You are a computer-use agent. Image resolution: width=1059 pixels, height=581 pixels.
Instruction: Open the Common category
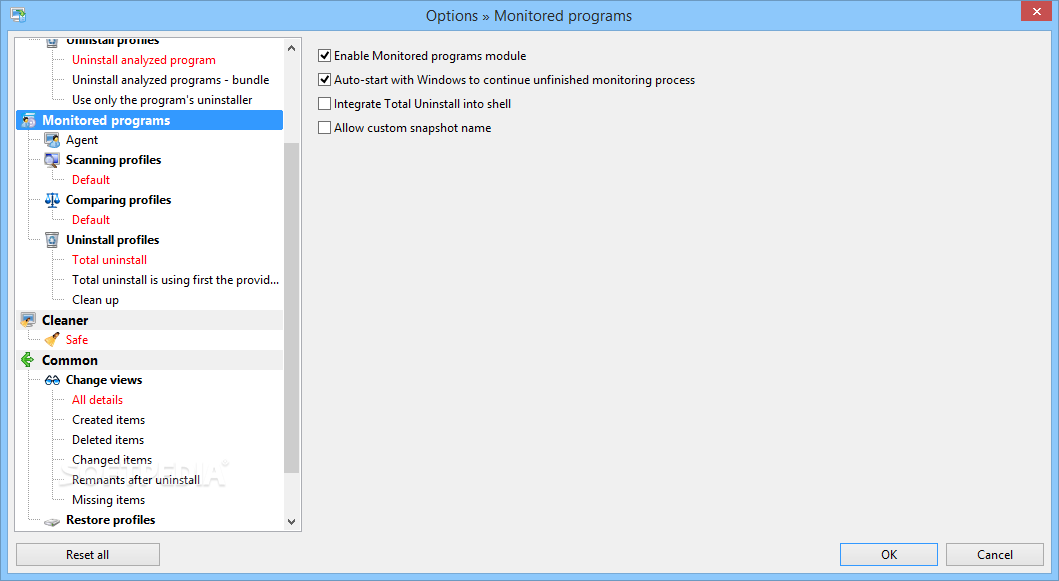pyautogui.click(x=70, y=360)
